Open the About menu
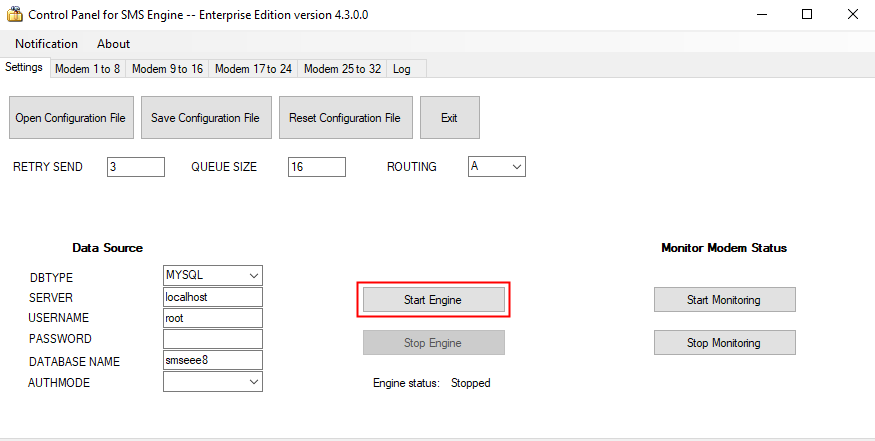This screenshot has width=875, height=441. [113, 44]
